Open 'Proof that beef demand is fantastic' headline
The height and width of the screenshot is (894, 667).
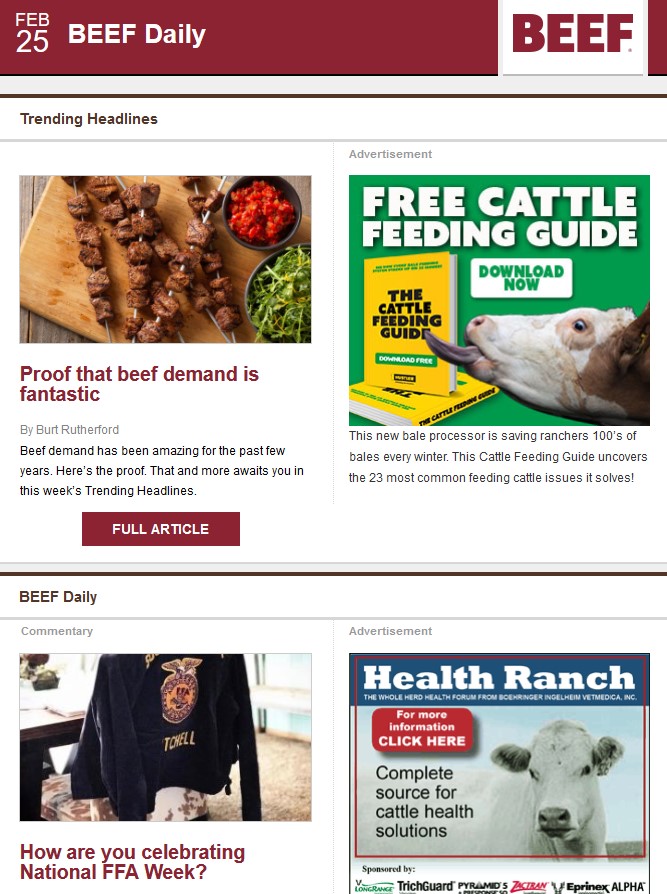coord(139,384)
